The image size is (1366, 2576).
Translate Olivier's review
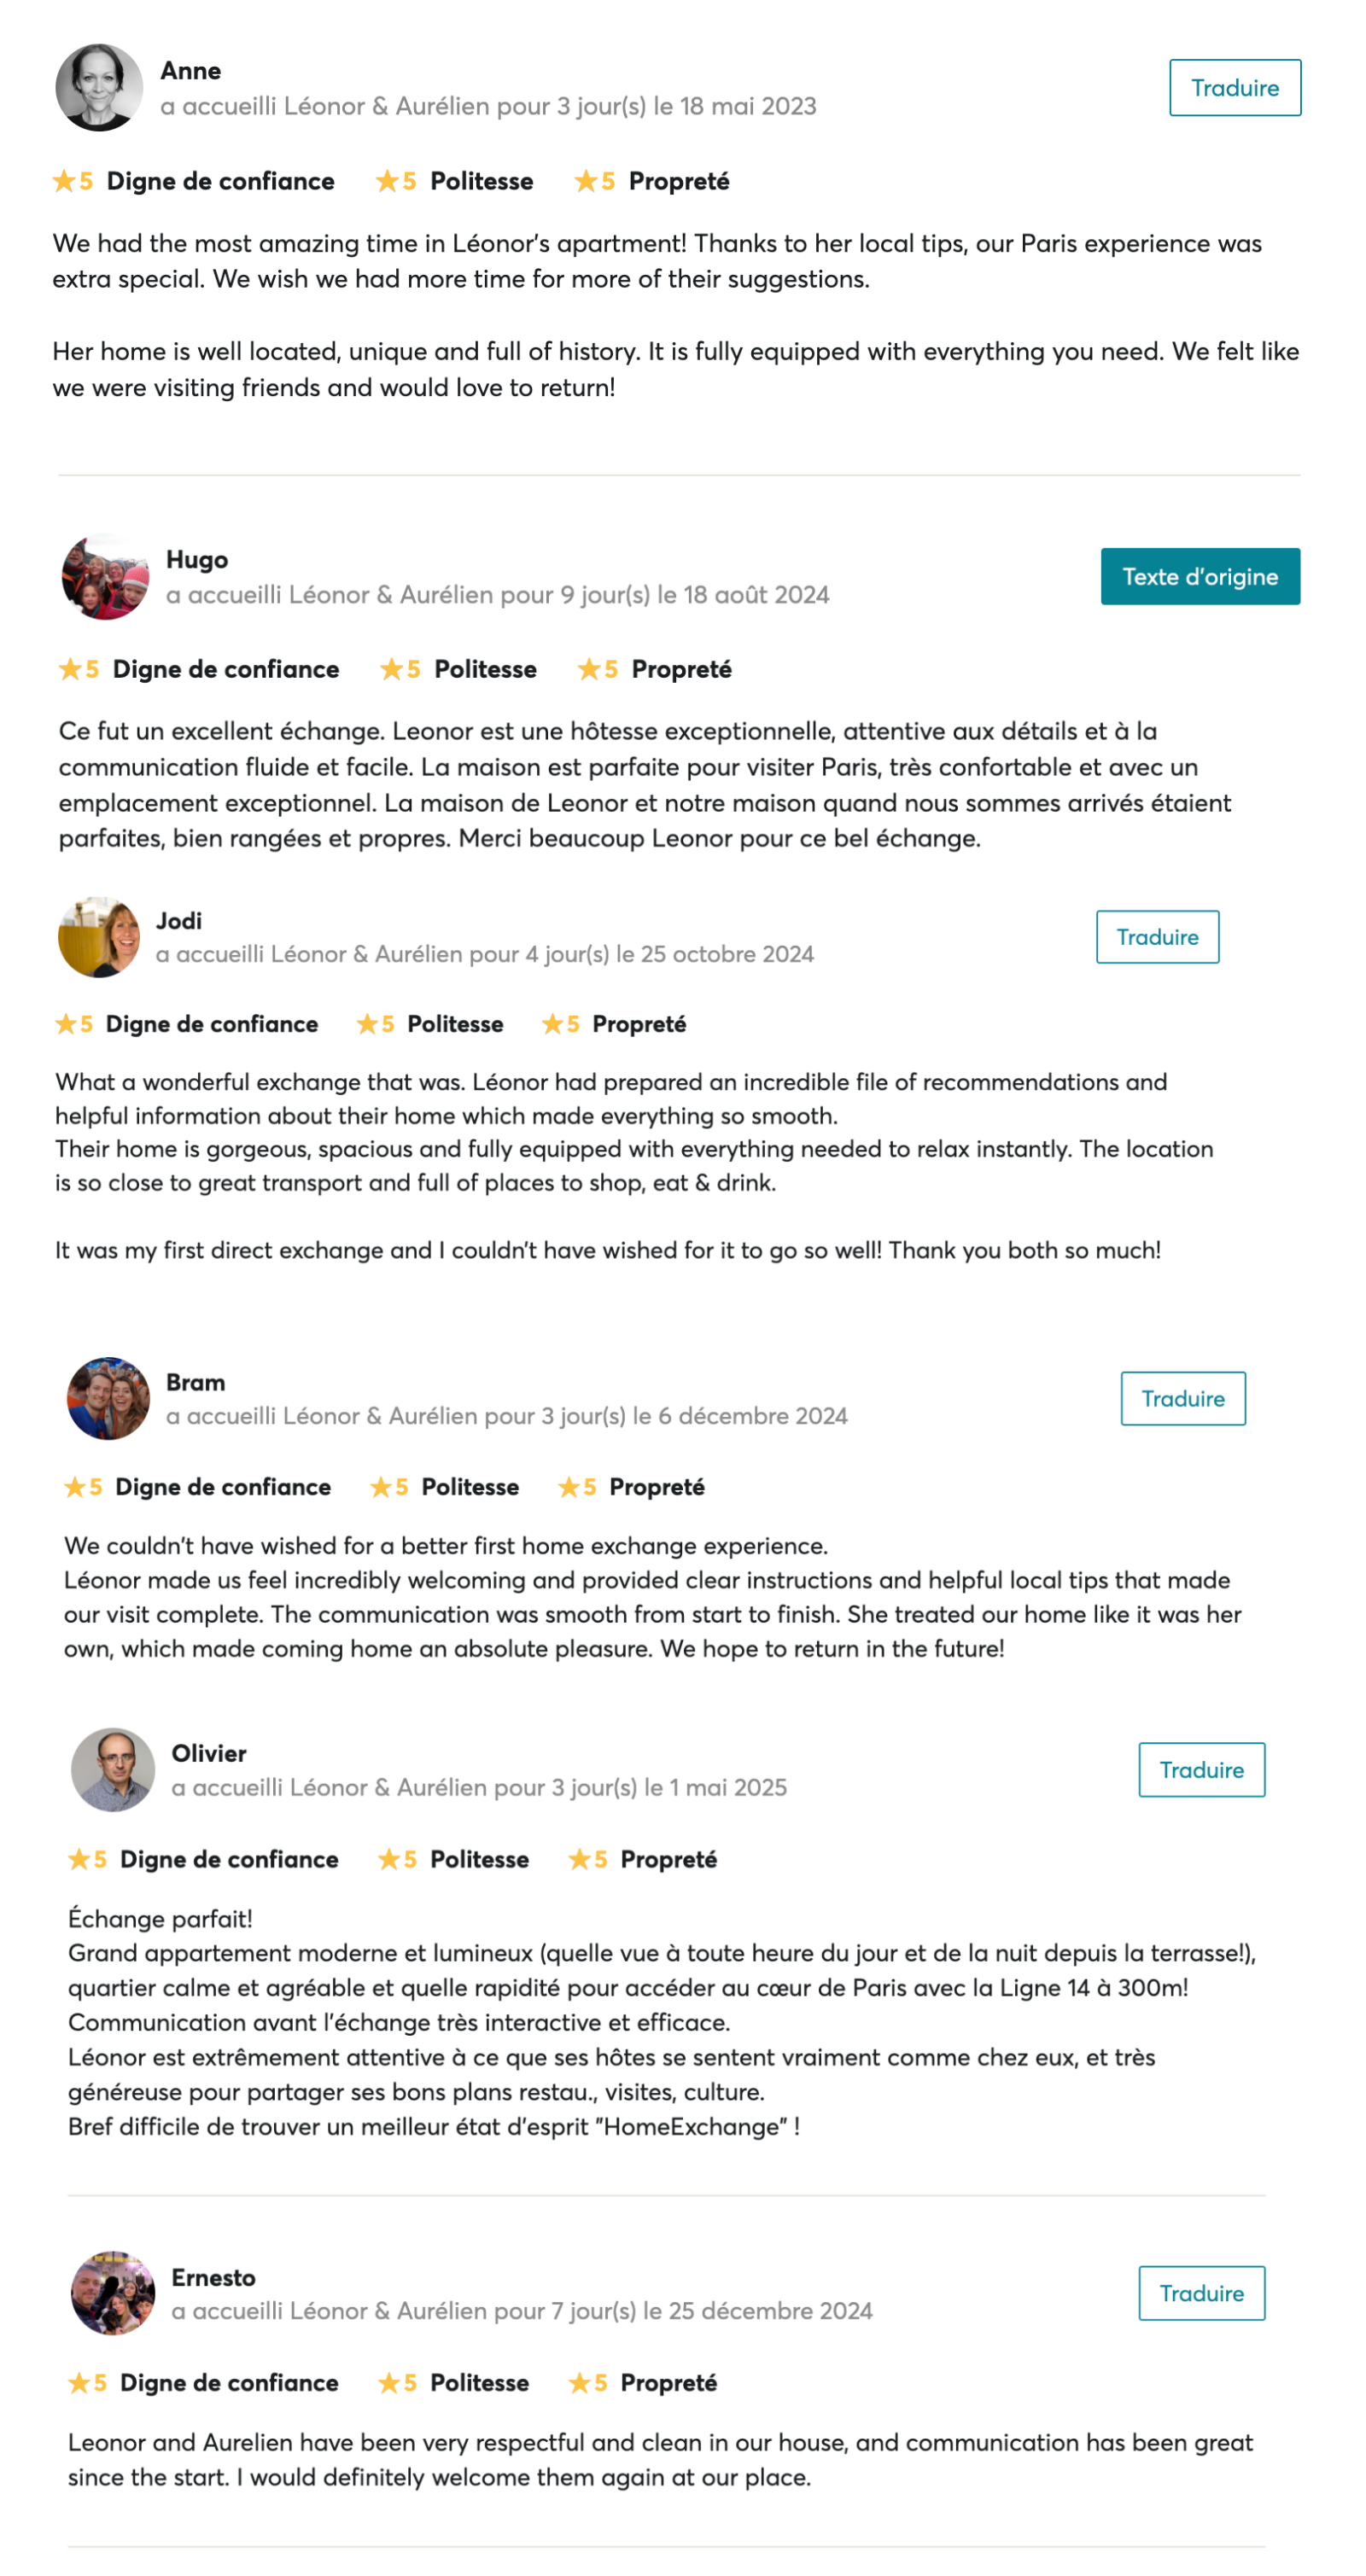[1201, 1769]
